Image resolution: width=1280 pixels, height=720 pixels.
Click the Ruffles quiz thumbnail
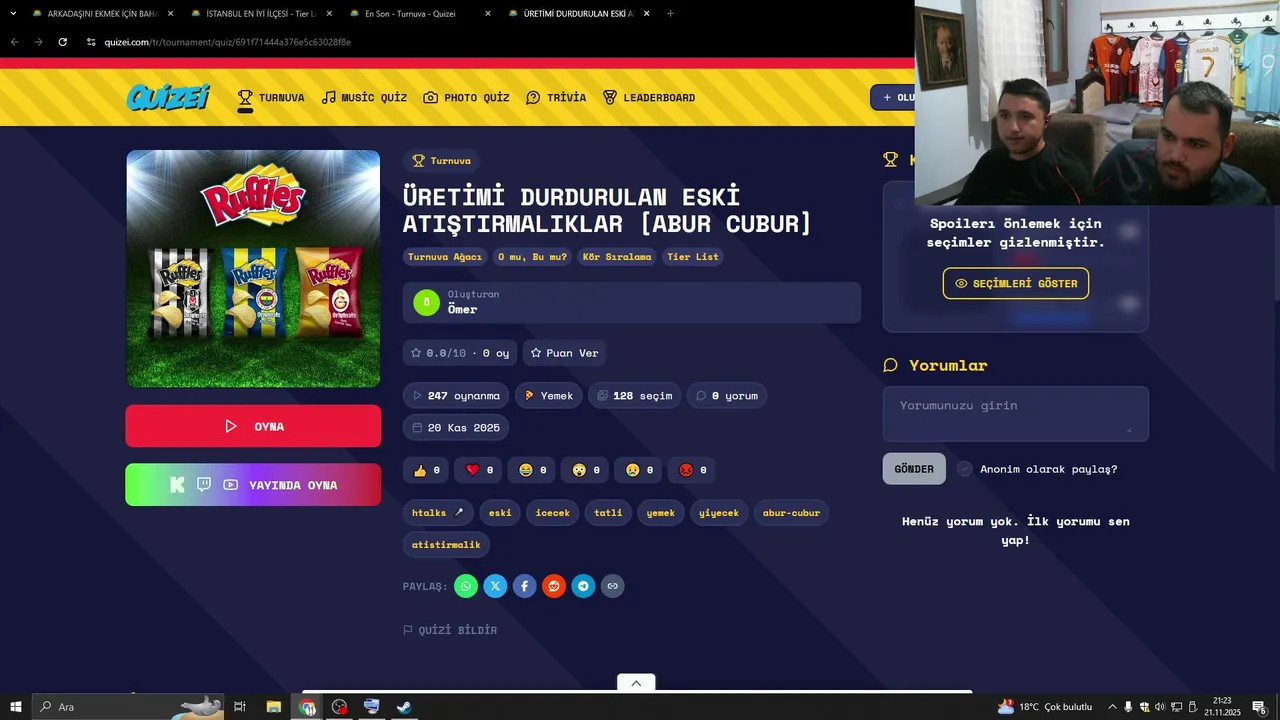pos(253,268)
